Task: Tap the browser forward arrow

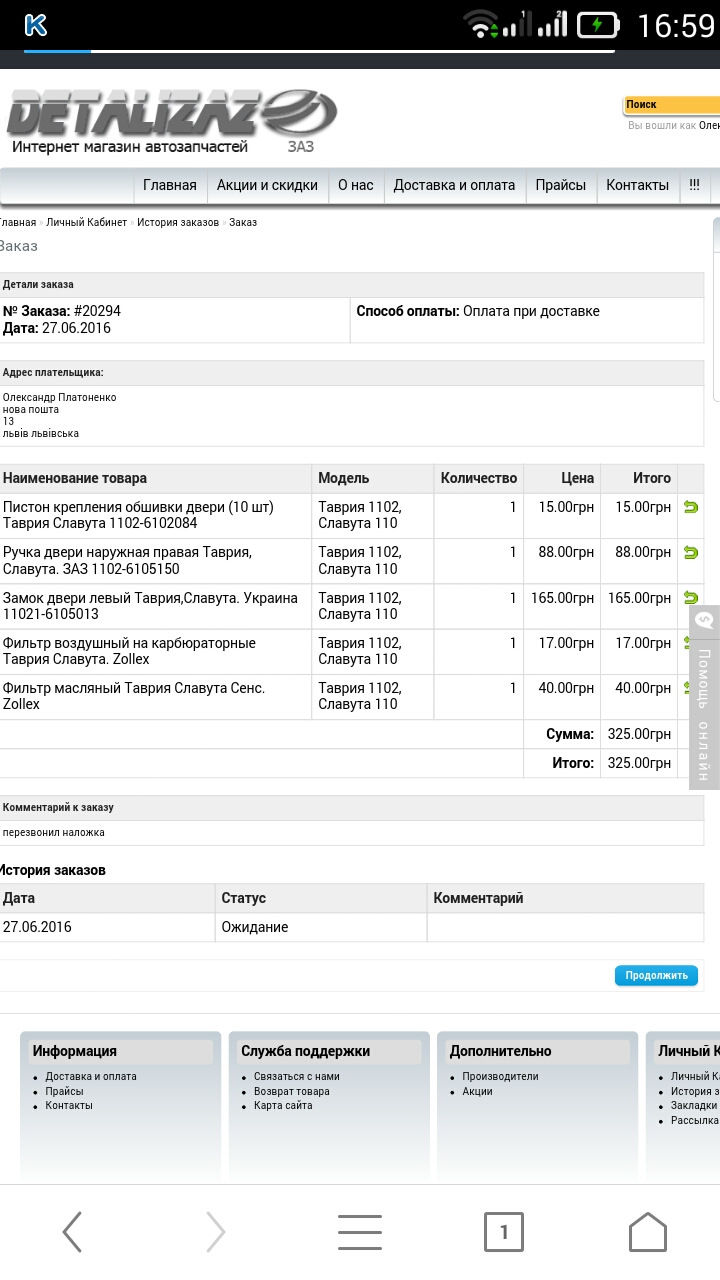Action: 216,1232
